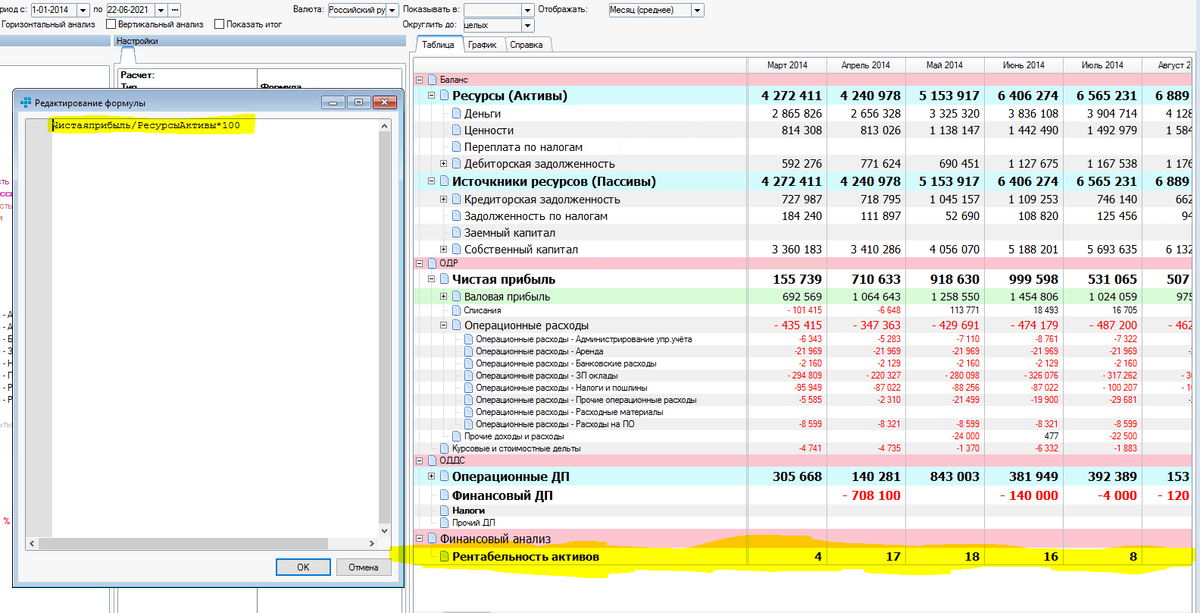Click the document icon beside Переплата по налогам

456,147
